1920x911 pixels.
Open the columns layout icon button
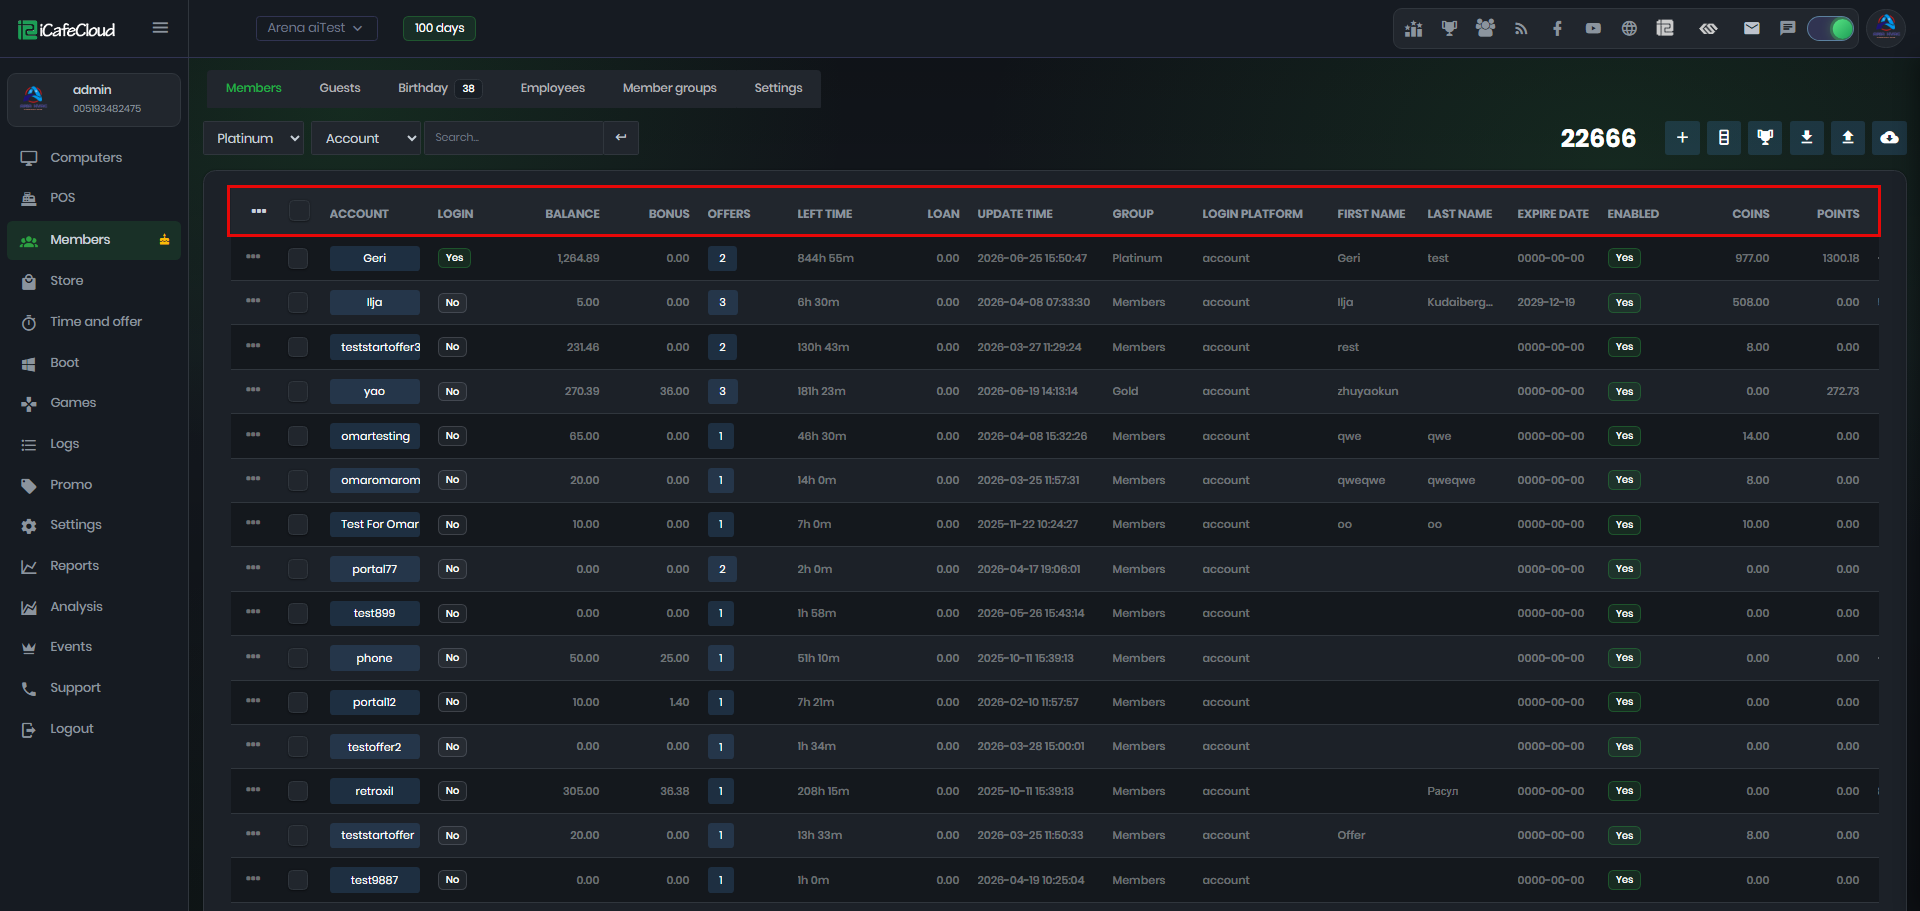pyautogui.click(x=1724, y=138)
